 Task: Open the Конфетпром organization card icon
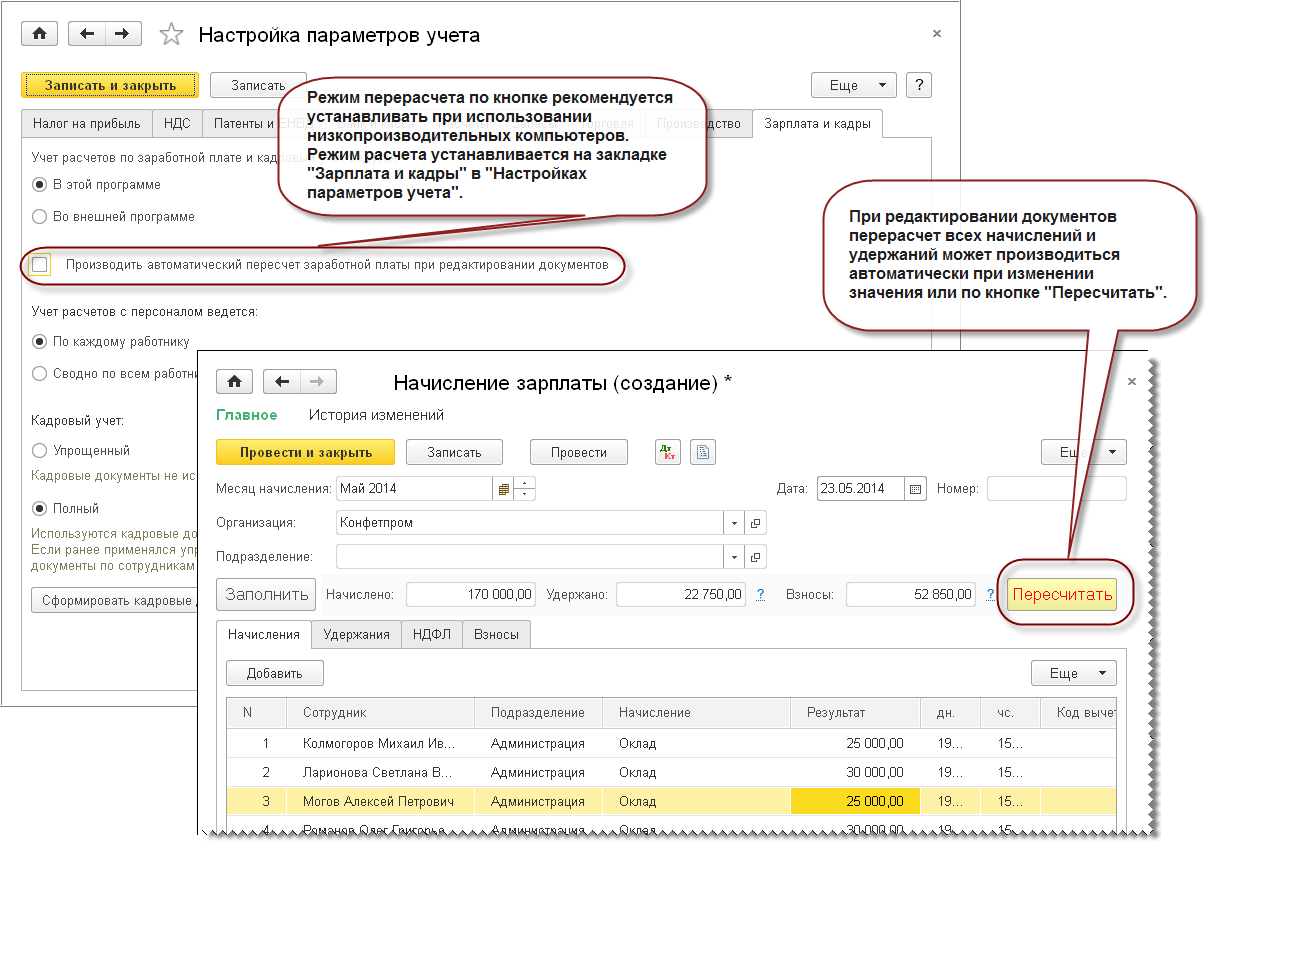756,523
